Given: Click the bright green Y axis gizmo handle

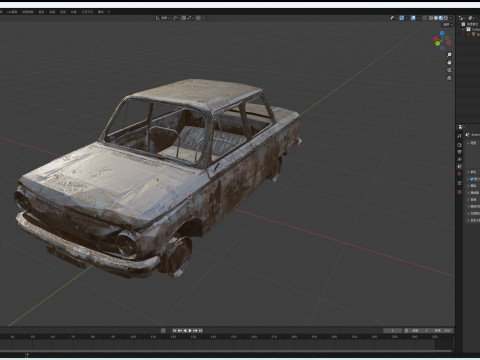Looking at the screenshot, I should 437,43.
